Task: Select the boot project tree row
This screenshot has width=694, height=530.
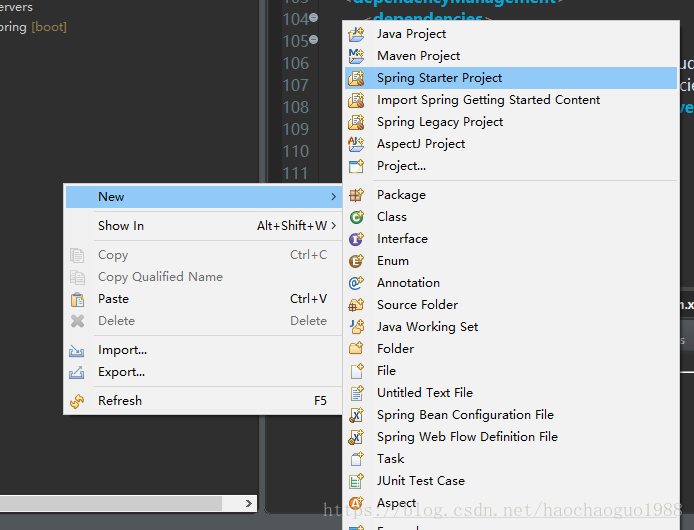Action: pos(33,27)
